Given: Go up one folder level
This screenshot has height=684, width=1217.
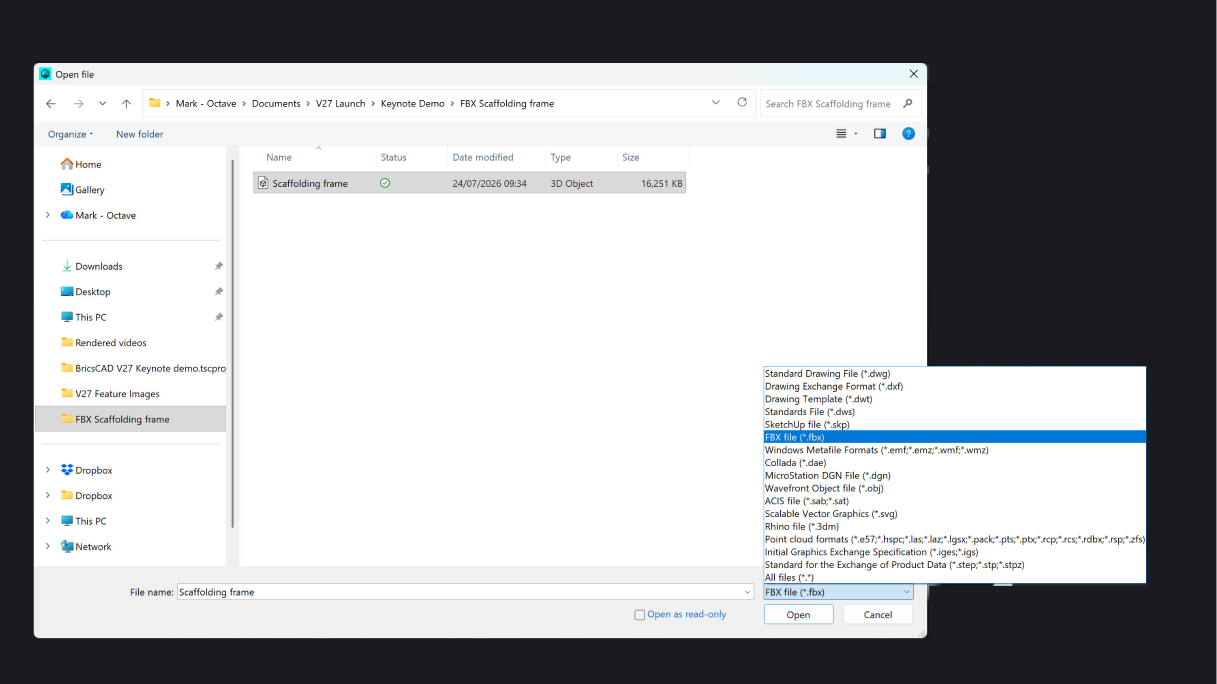Looking at the screenshot, I should click(x=126, y=103).
